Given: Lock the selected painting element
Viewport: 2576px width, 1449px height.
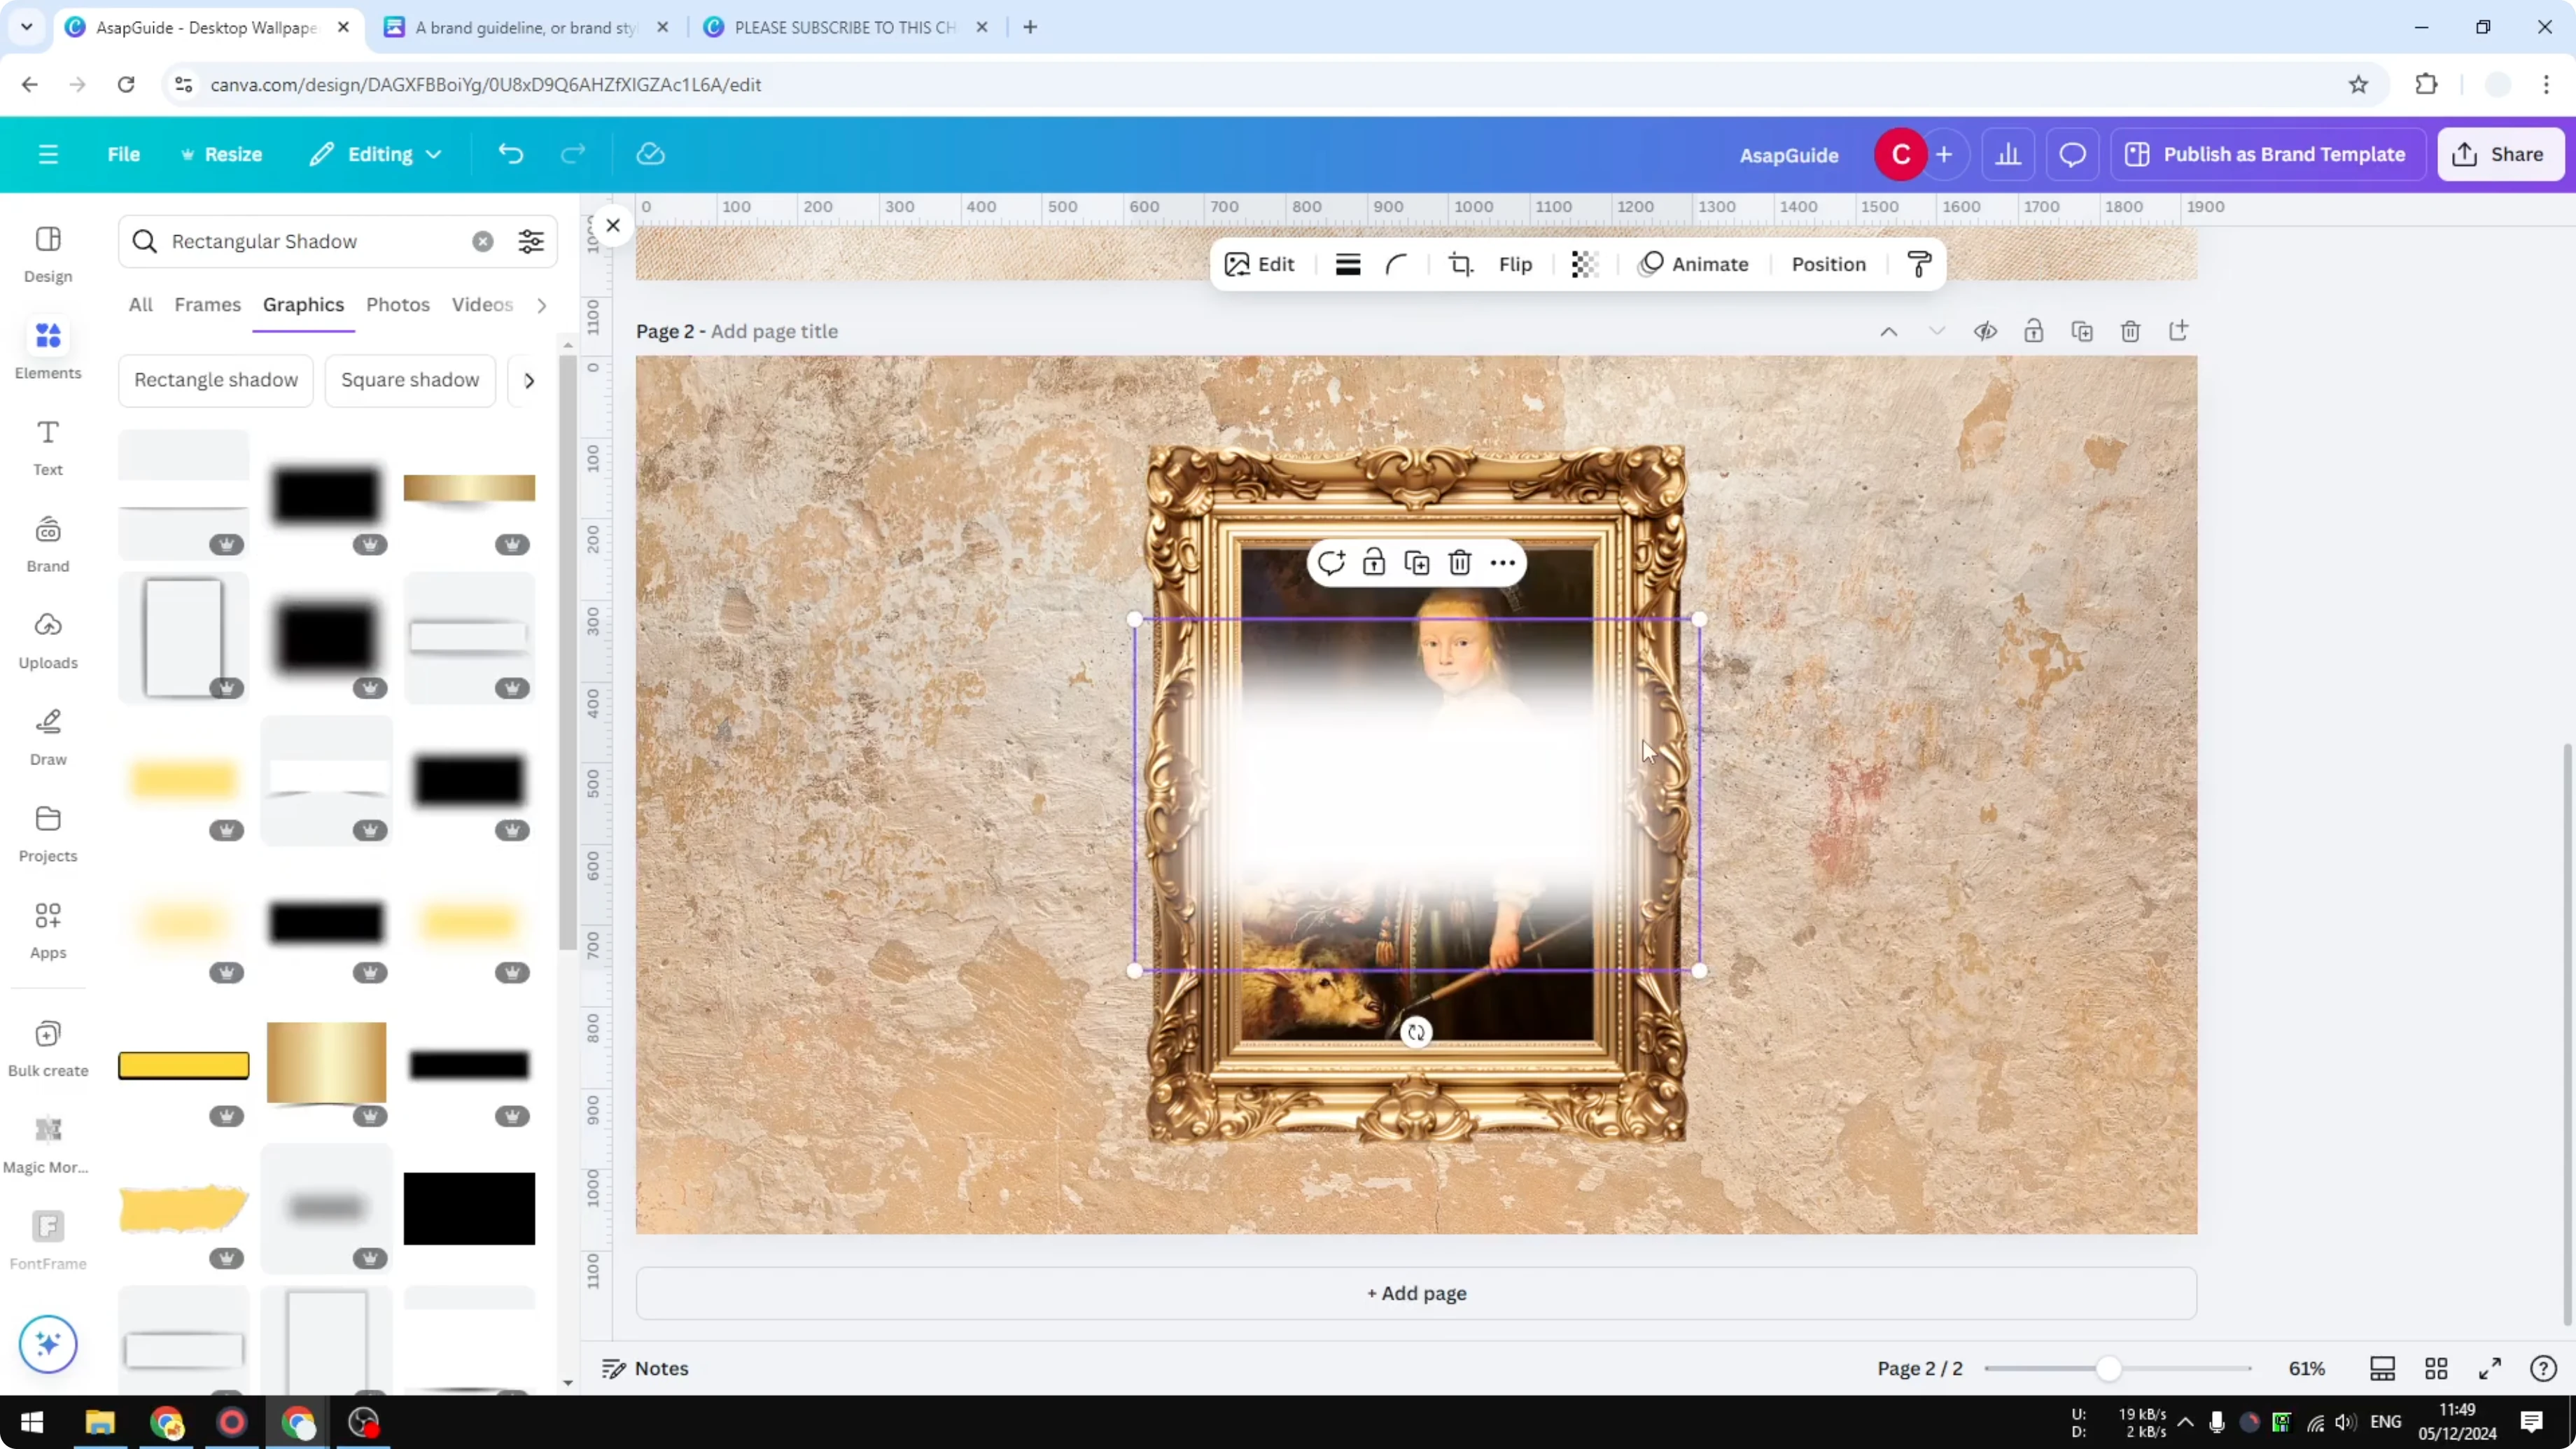Looking at the screenshot, I should [1374, 562].
